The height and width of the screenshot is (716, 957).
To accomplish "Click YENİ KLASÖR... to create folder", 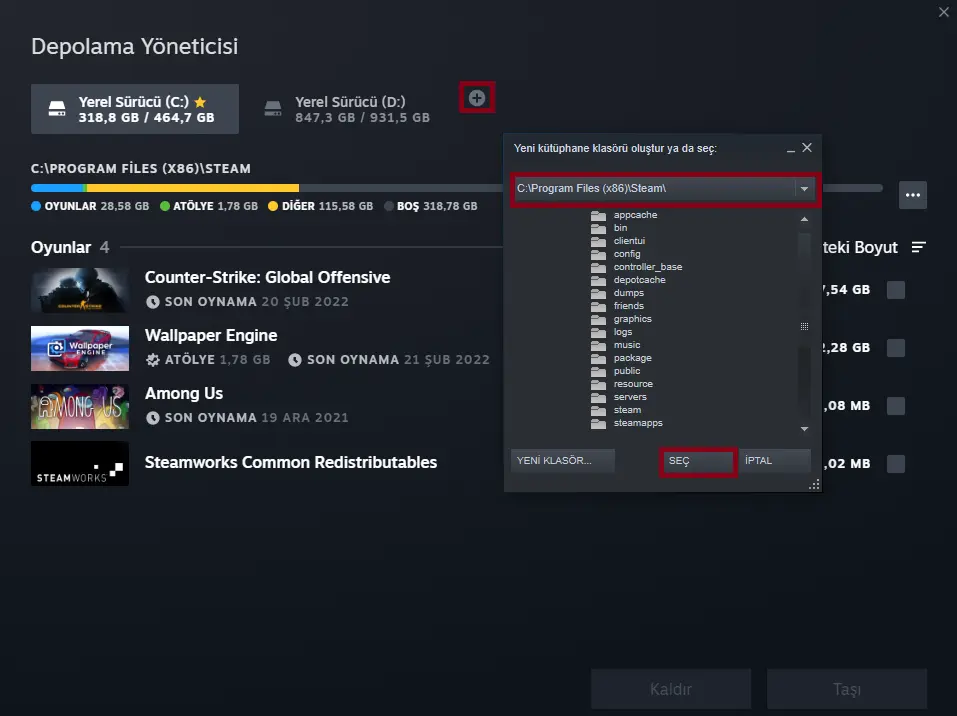I will 563,461.
